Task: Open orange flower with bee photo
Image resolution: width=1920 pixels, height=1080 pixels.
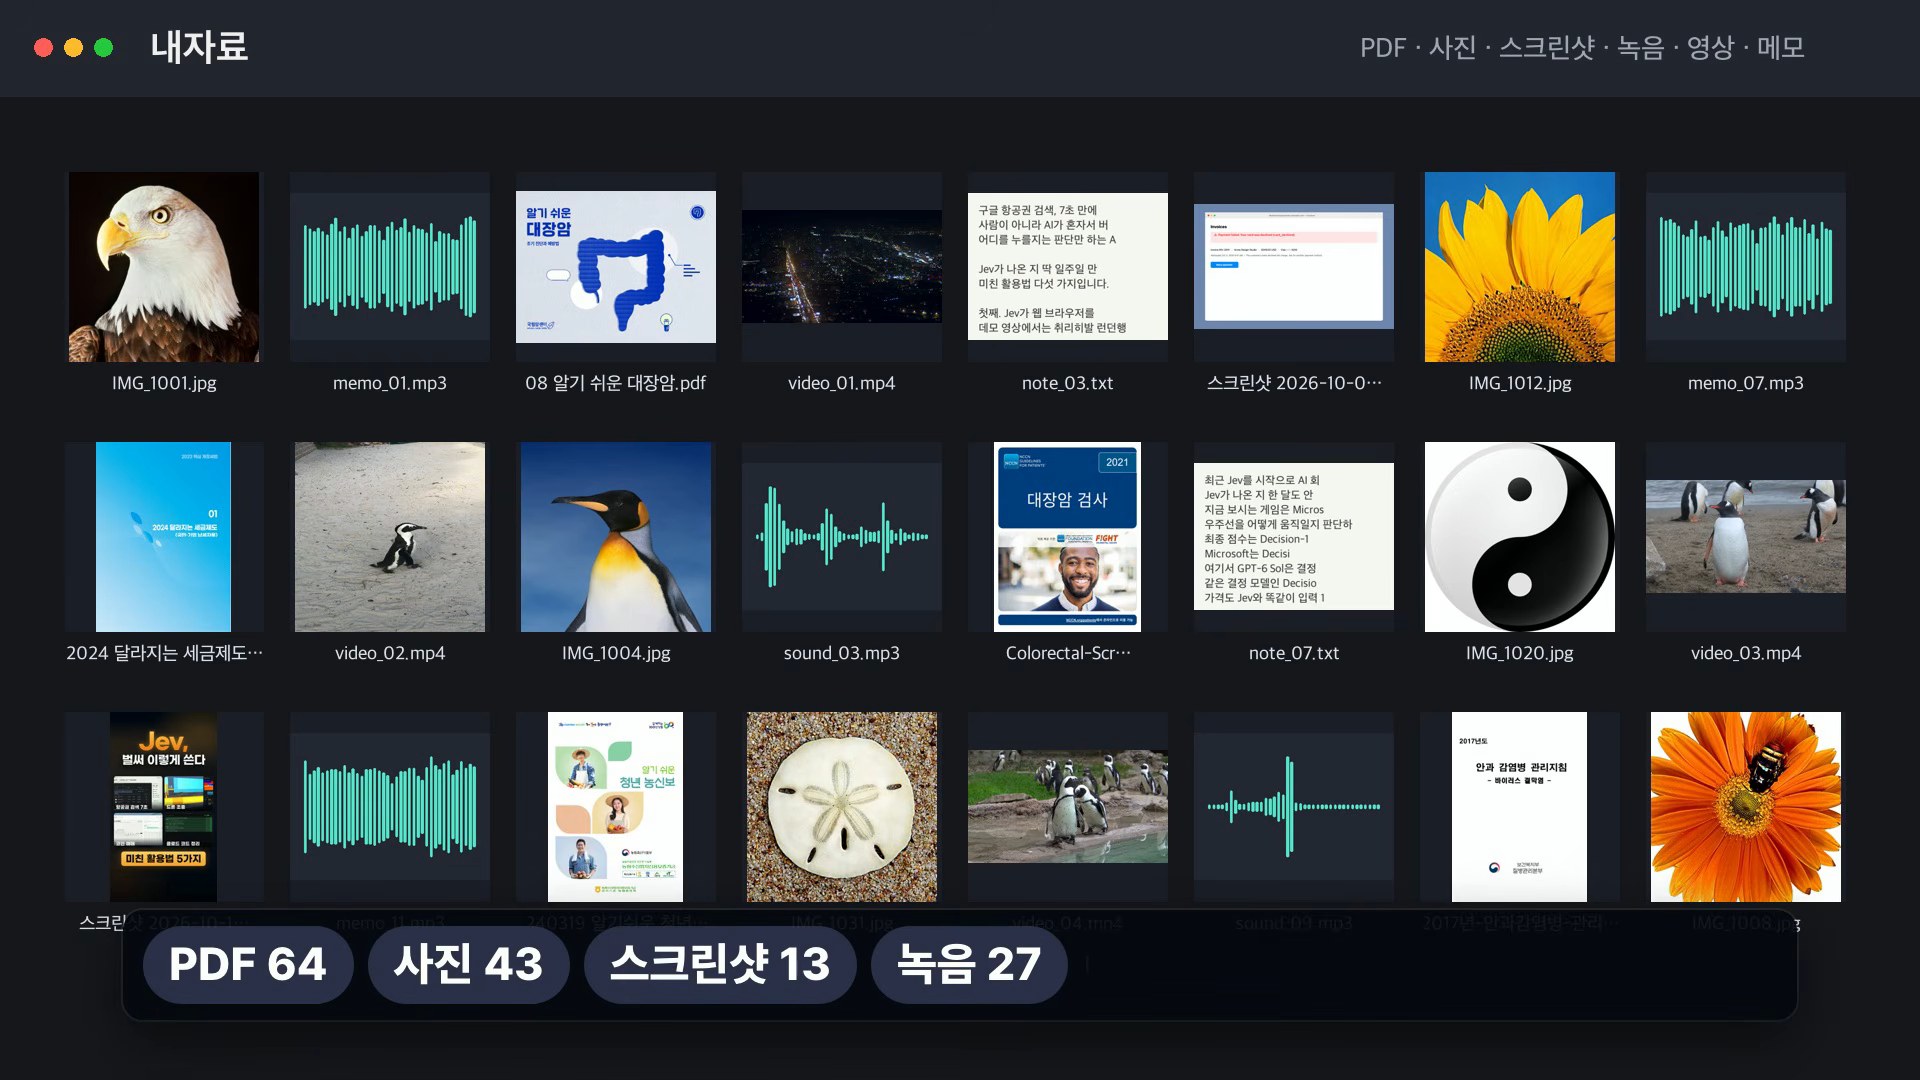Action: click(x=1746, y=807)
